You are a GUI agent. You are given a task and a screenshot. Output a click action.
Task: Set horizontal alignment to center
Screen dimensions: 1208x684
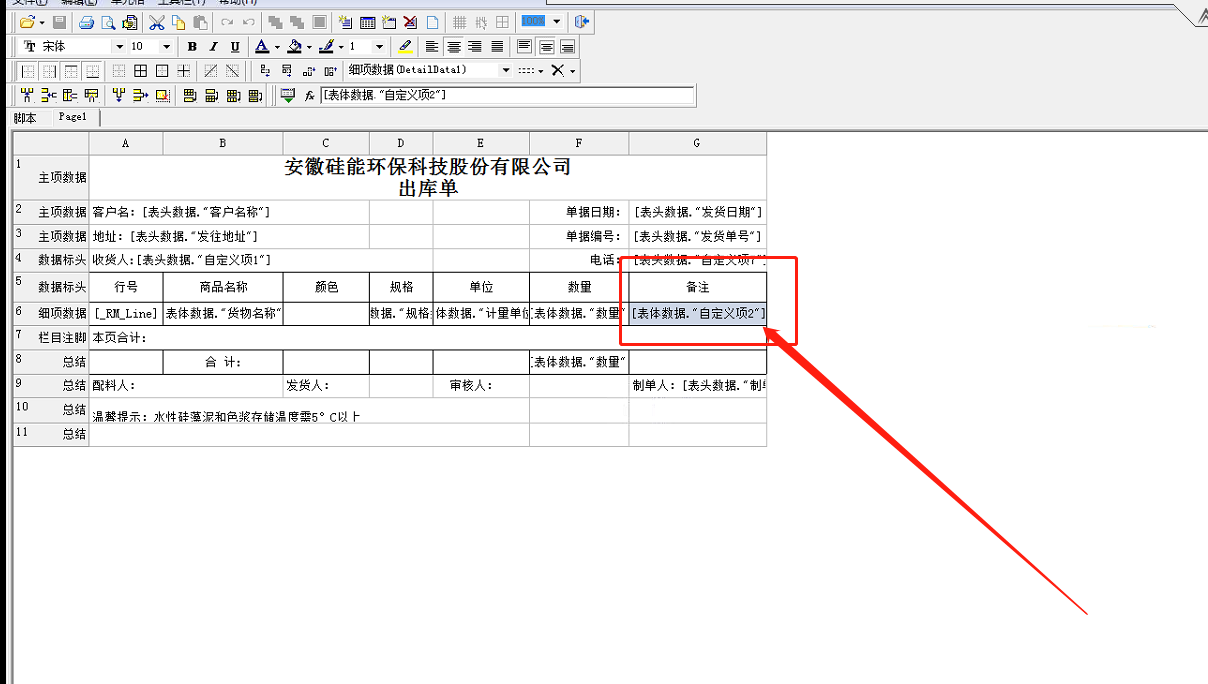(454, 47)
